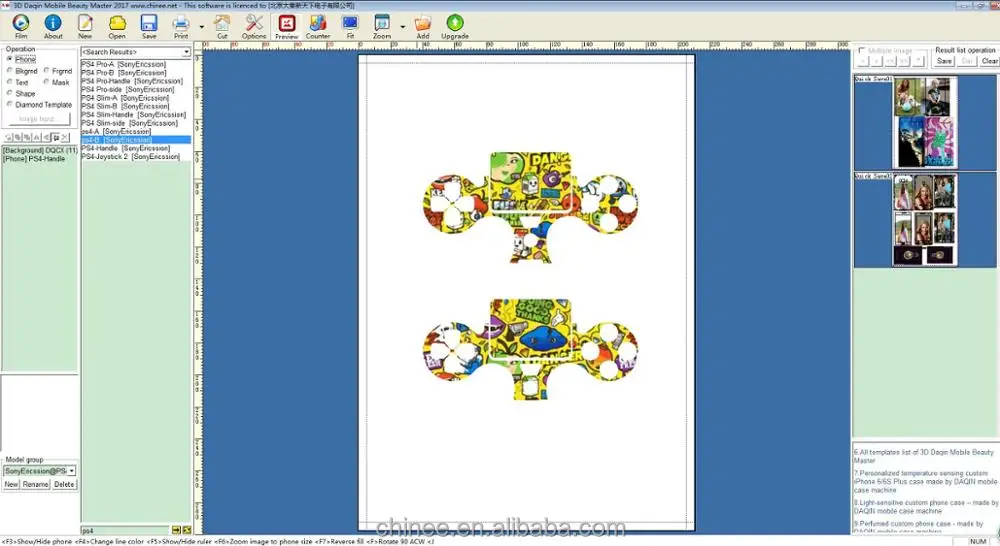Open second result thumbnail with portrait photos
This screenshot has height=546, width=1000.
(x=925, y=220)
